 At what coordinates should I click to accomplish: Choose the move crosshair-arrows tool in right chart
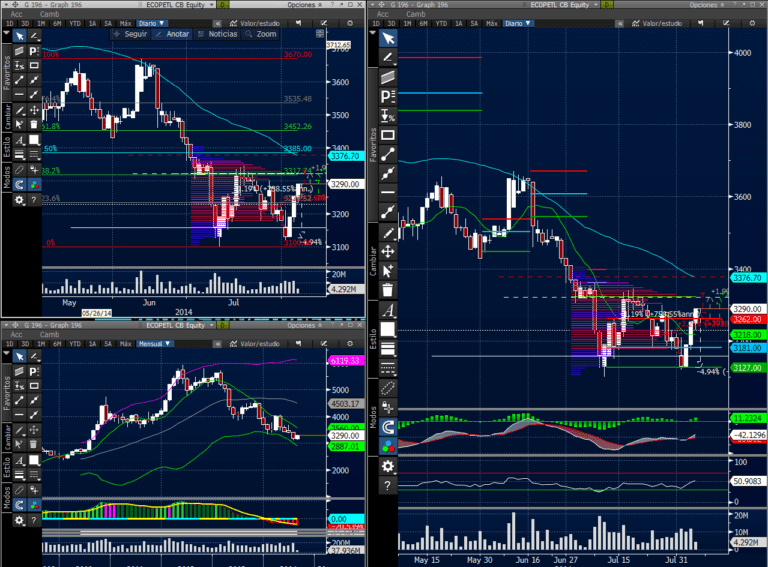coord(388,250)
